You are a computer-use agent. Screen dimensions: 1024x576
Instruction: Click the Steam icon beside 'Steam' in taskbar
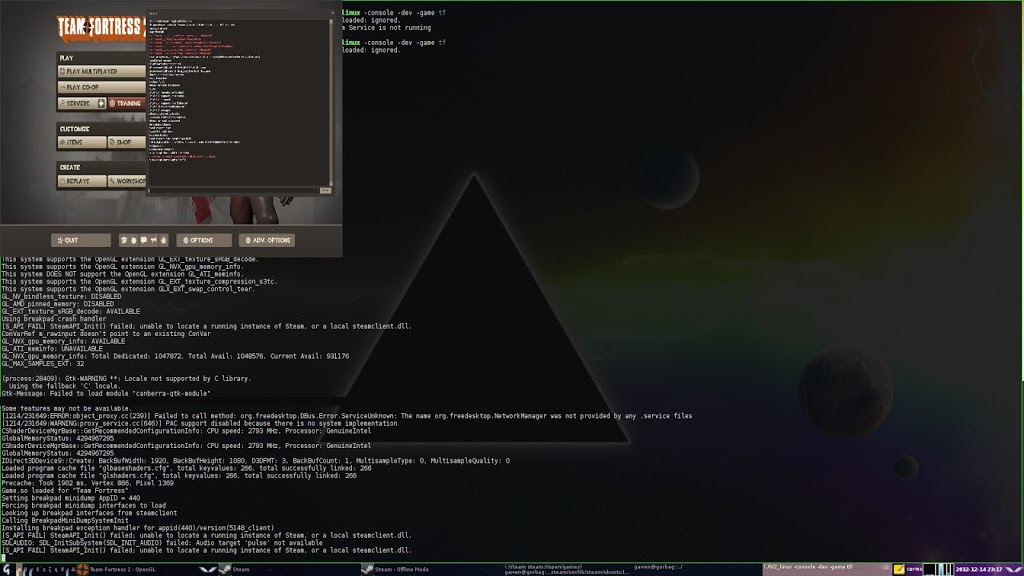point(225,569)
